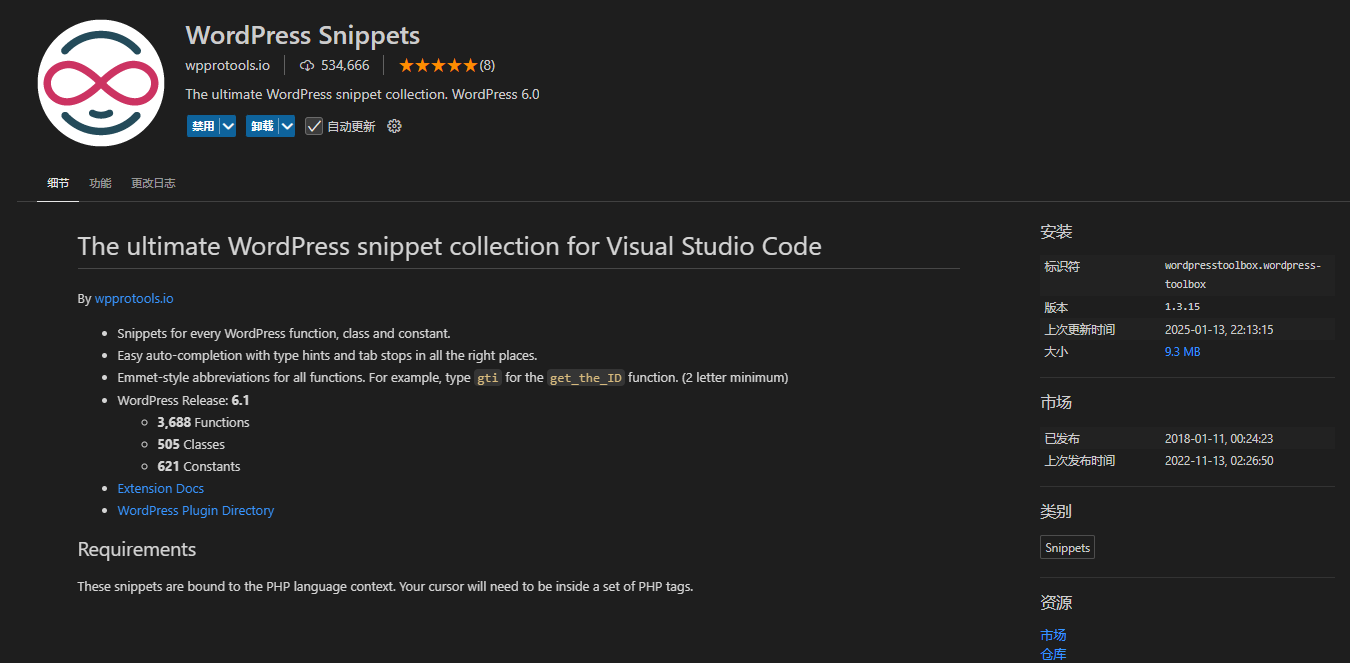Click the '3,688 Functions' list item
The height and width of the screenshot is (663, 1350).
pos(203,422)
